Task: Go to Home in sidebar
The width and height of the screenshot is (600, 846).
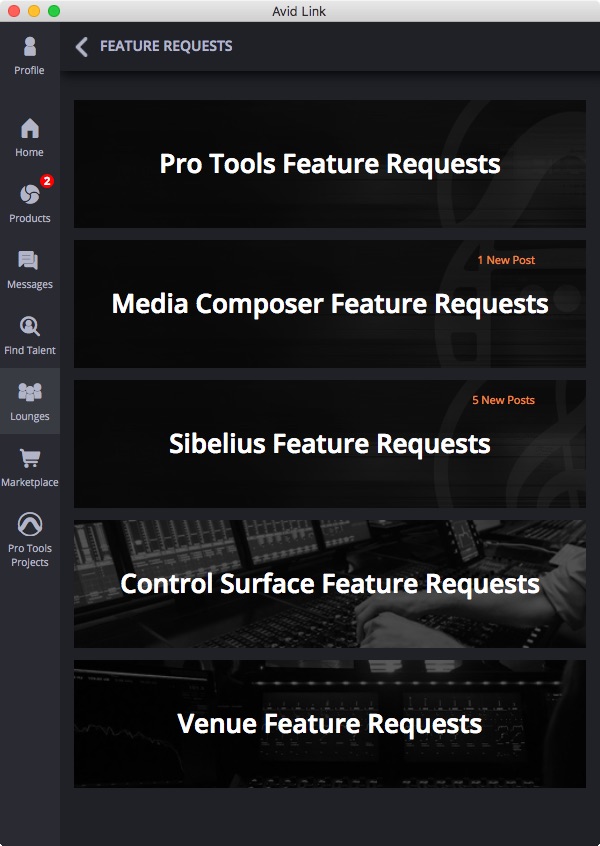Action: [x=30, y=138]
